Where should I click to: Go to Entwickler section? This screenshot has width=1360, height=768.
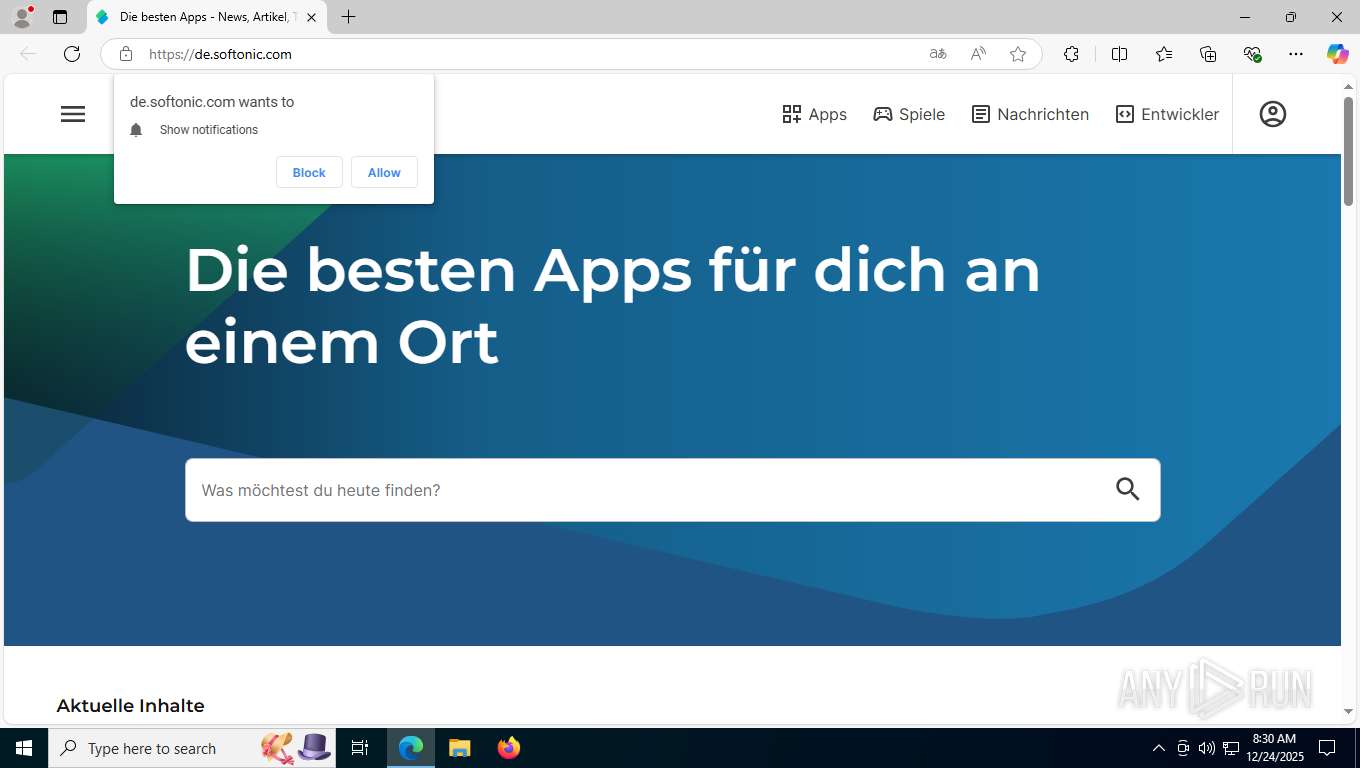point(1167,114)
